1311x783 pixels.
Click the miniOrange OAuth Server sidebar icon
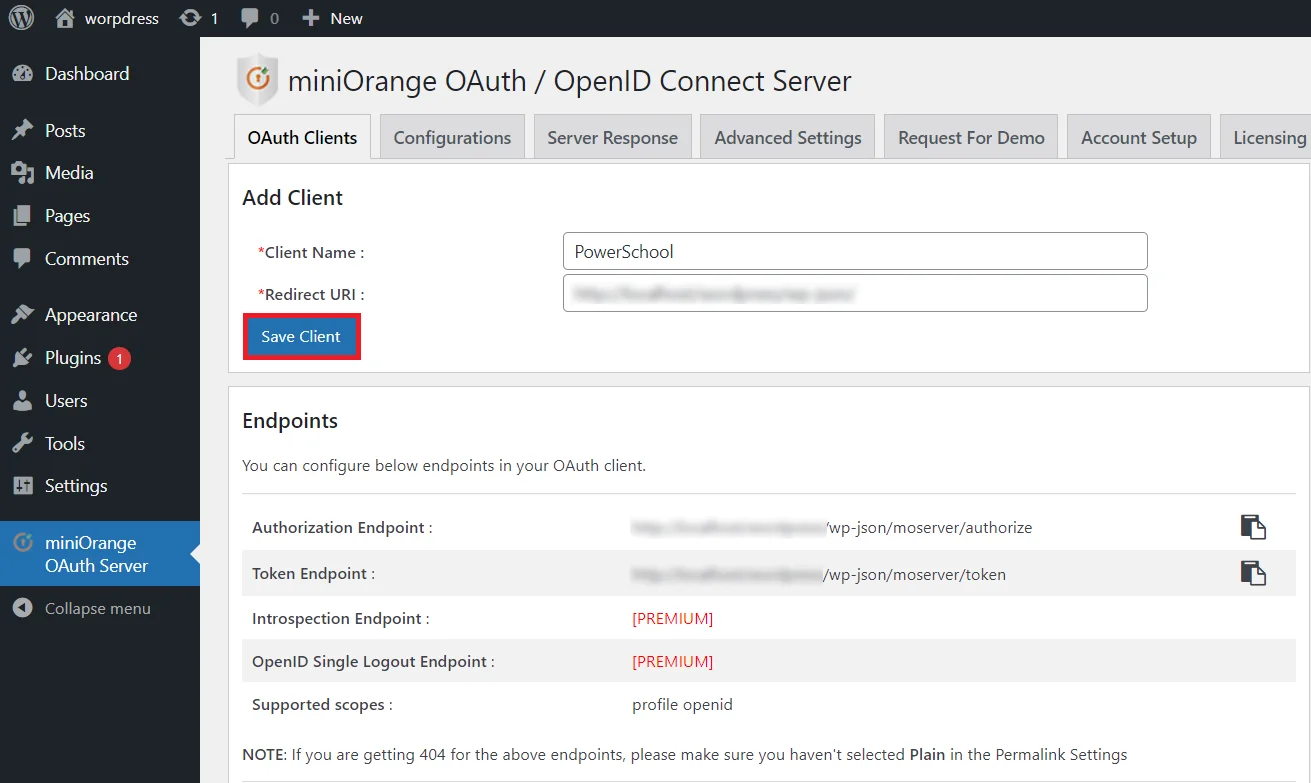click(23, 543)
